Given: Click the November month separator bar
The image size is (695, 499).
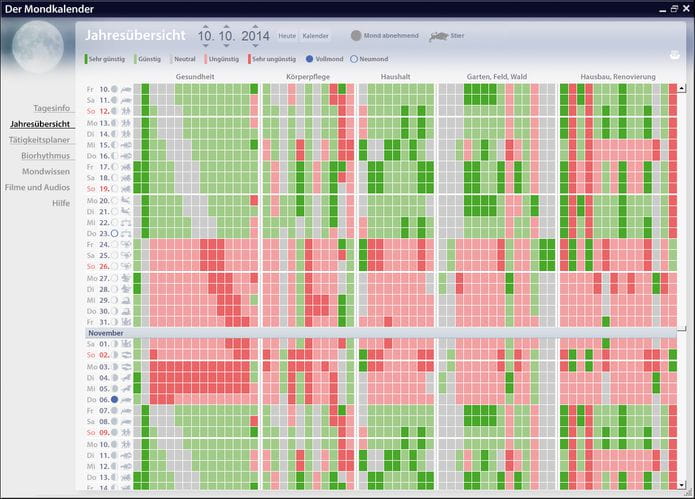Looking at the screenshot, I should point(380,332).
